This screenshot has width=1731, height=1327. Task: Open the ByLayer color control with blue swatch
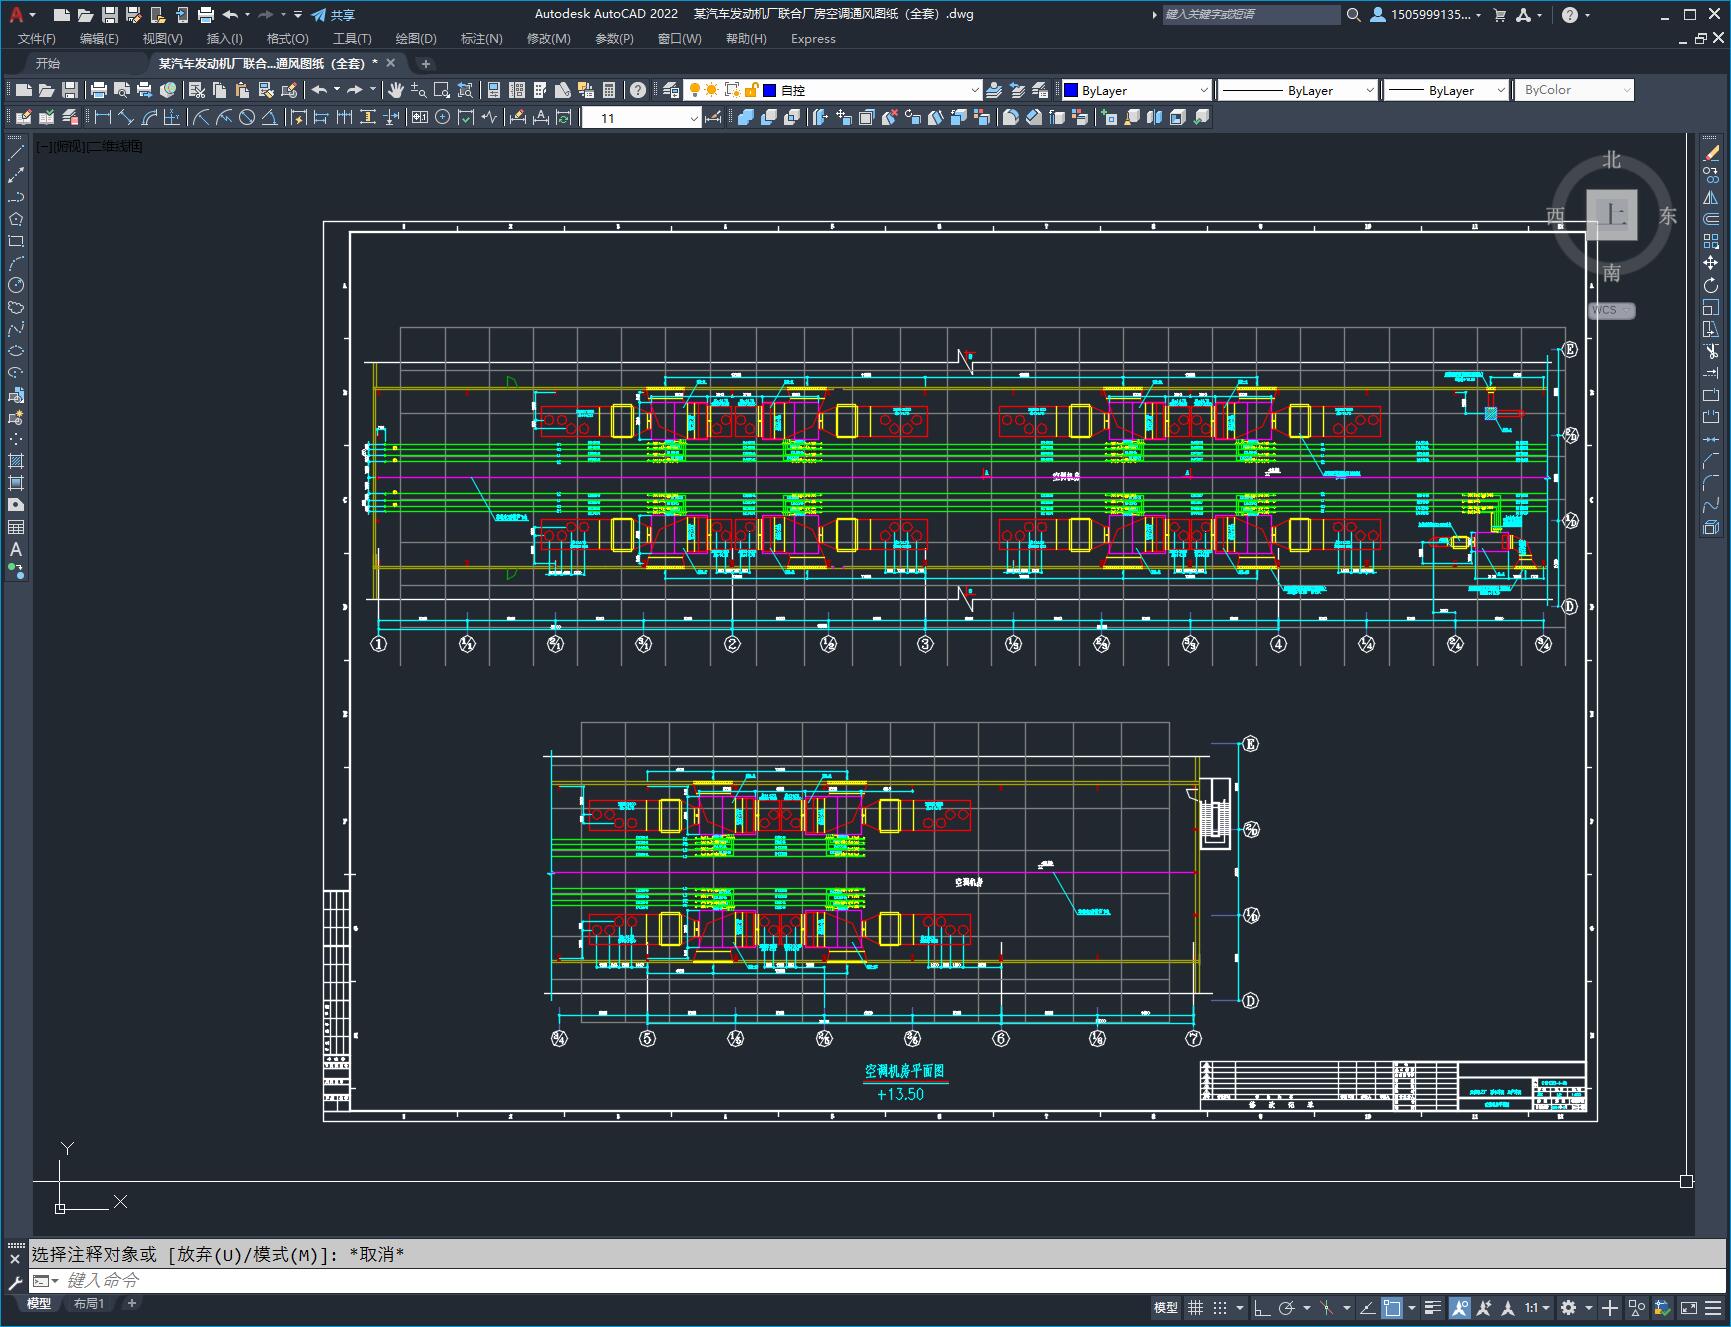click(1136, 90)
